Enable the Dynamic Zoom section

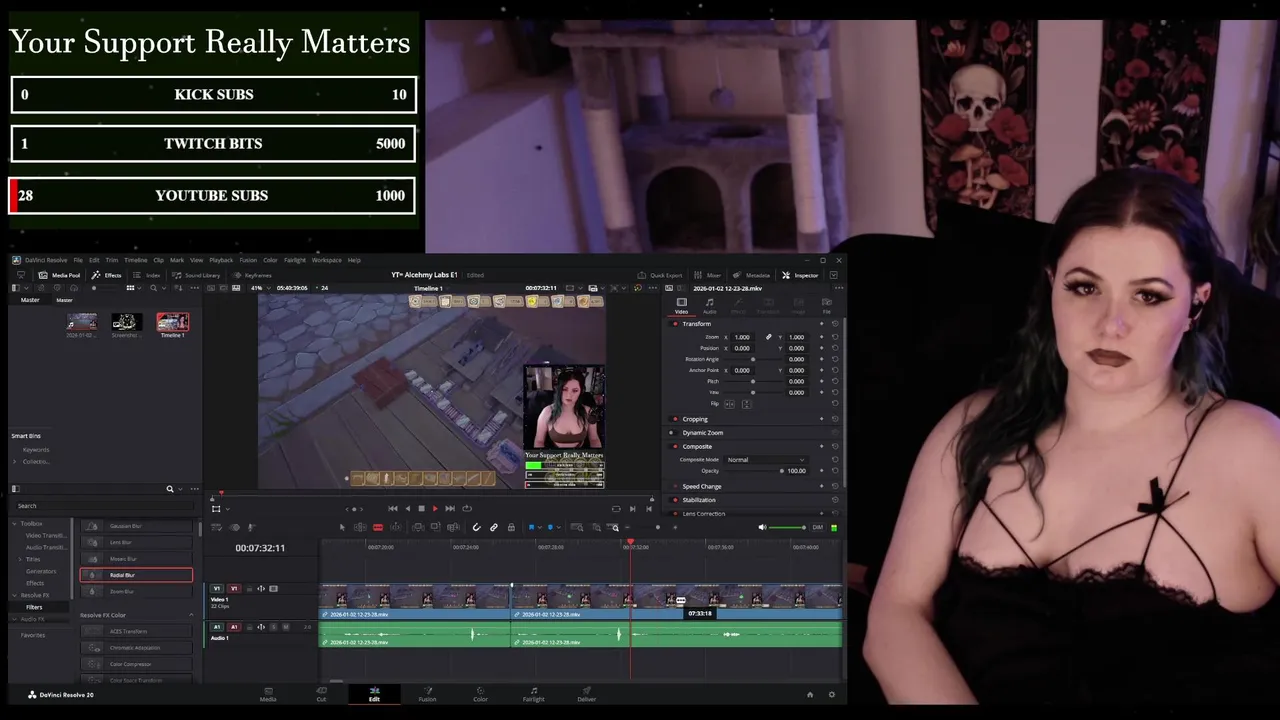pos(671,433)
